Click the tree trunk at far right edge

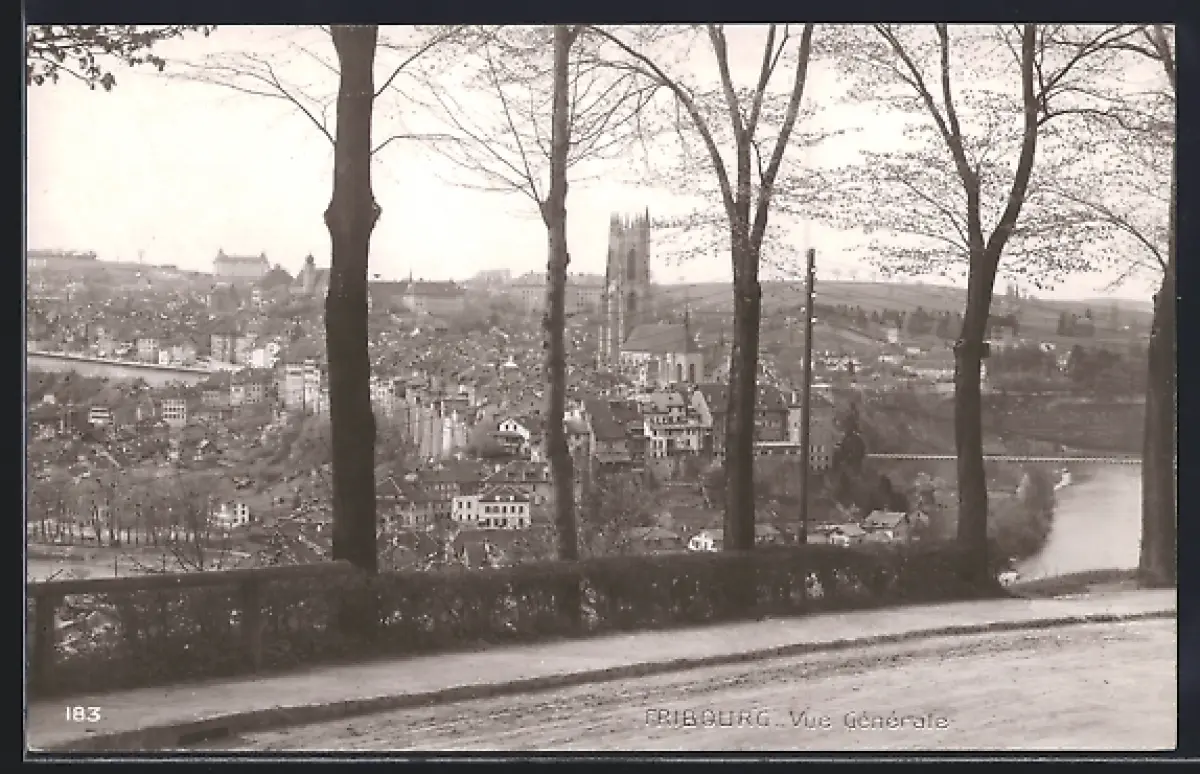1159,430
